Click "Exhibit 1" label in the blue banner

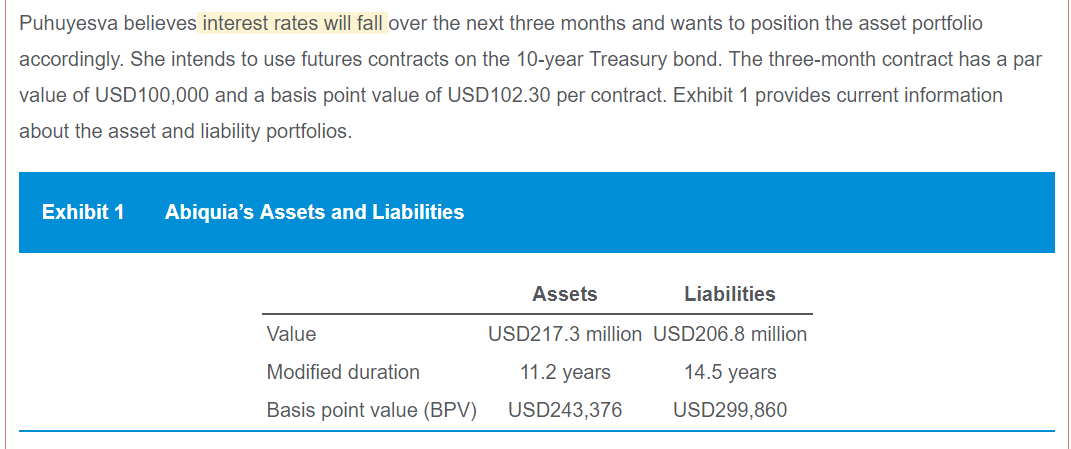[83, 212]
